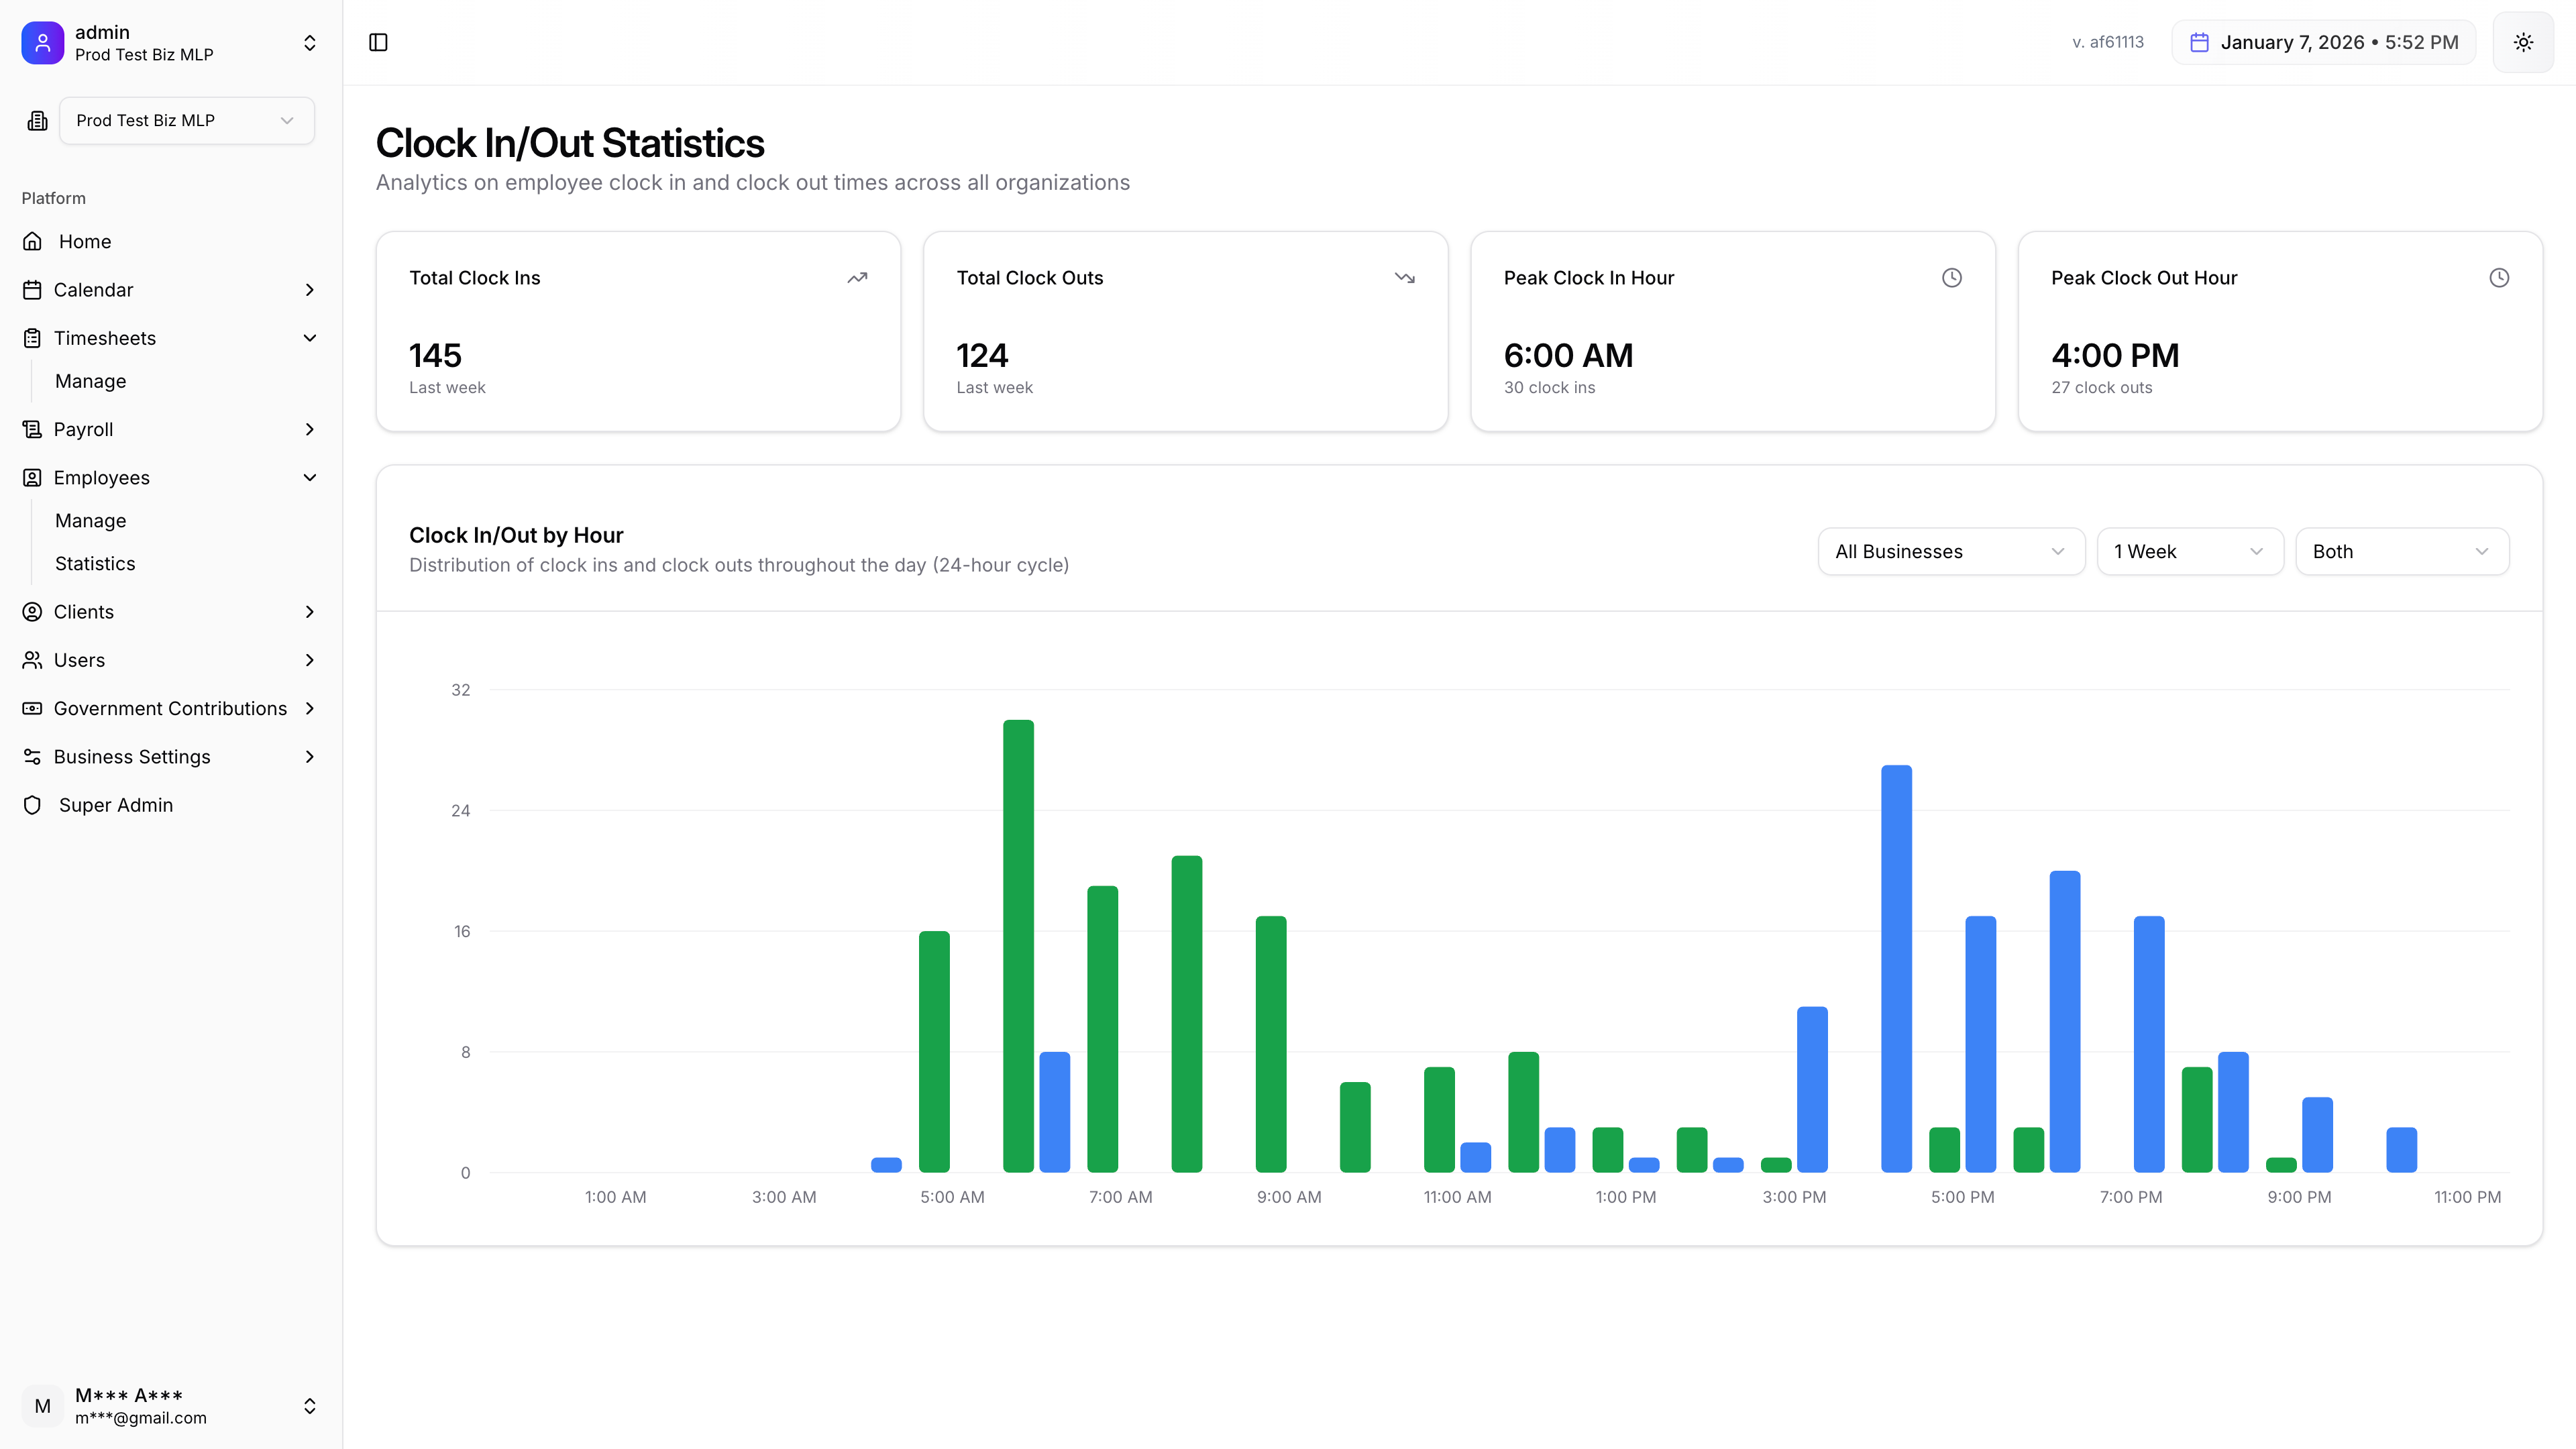2576x1449 pixels.
Task: Click the Total Clock Ins trend icon
Action: (857, 278)
